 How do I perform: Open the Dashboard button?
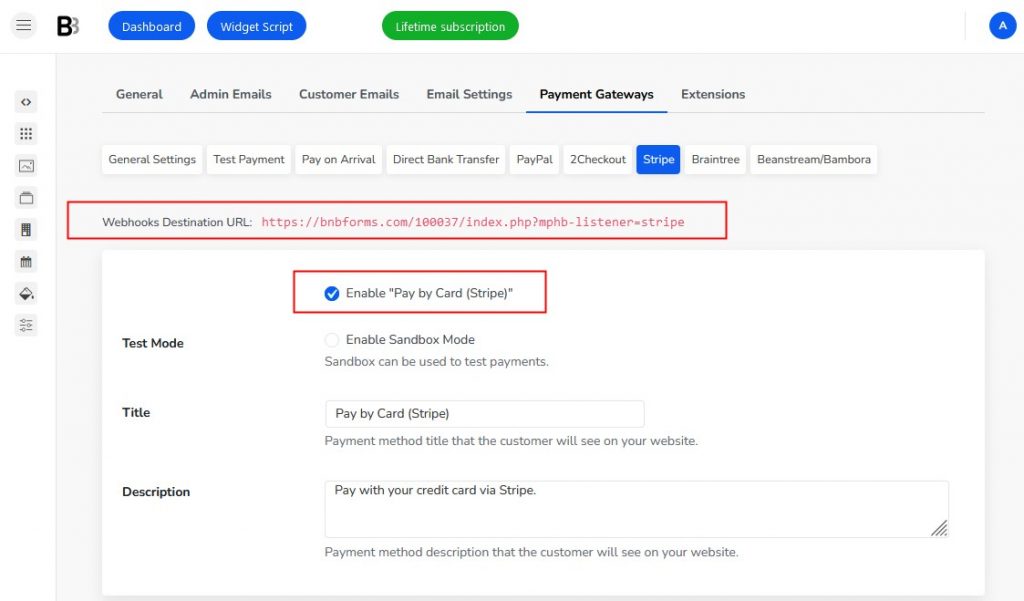point(151,26)
